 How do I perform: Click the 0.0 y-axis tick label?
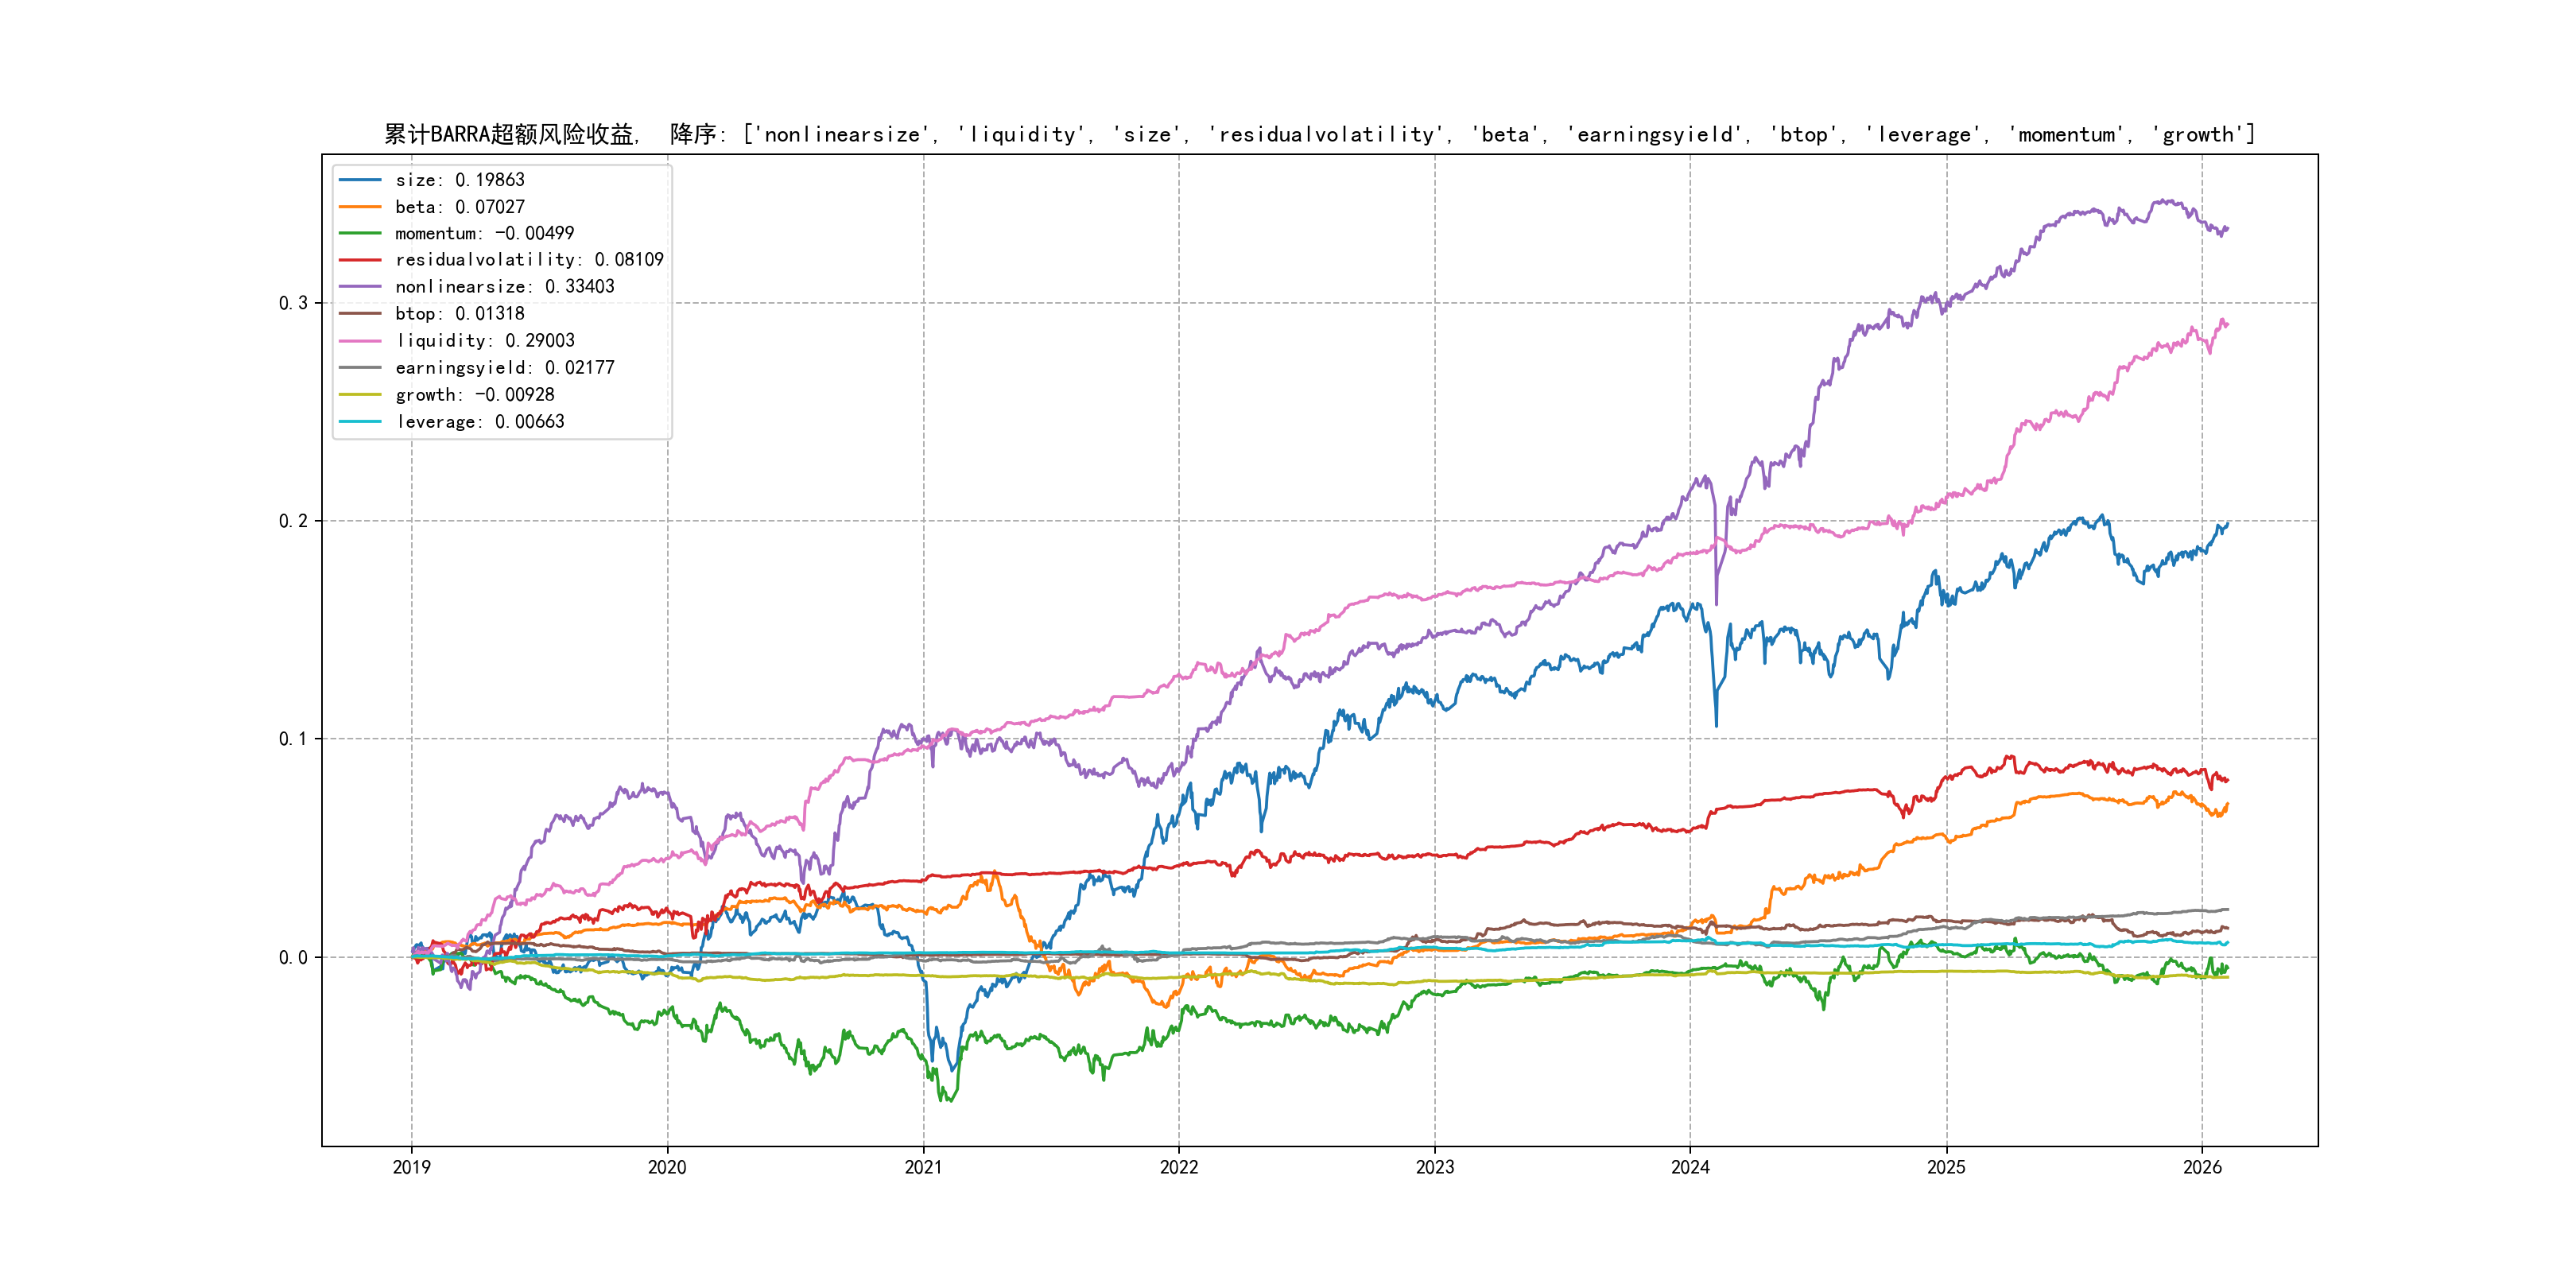[293, 958]
